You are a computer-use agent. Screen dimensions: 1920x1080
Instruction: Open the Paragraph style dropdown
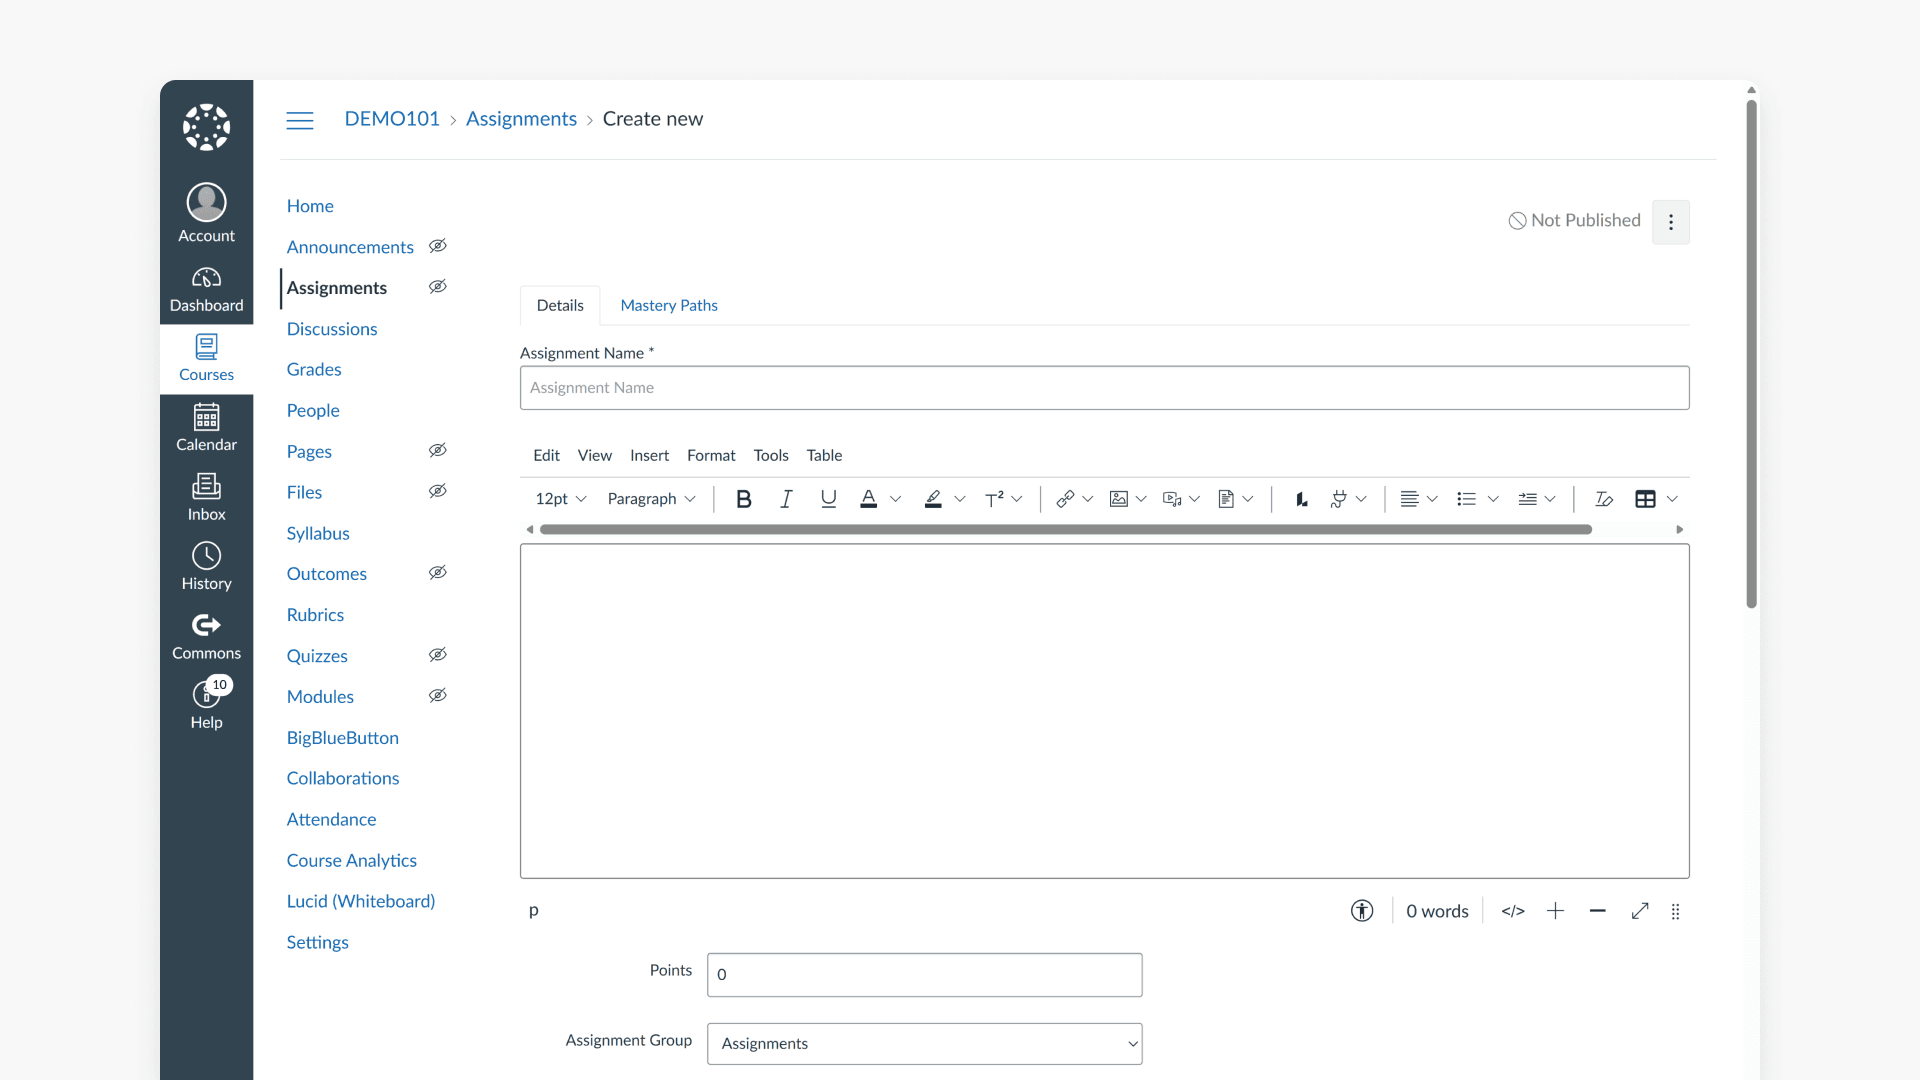[x=651, y=498]
